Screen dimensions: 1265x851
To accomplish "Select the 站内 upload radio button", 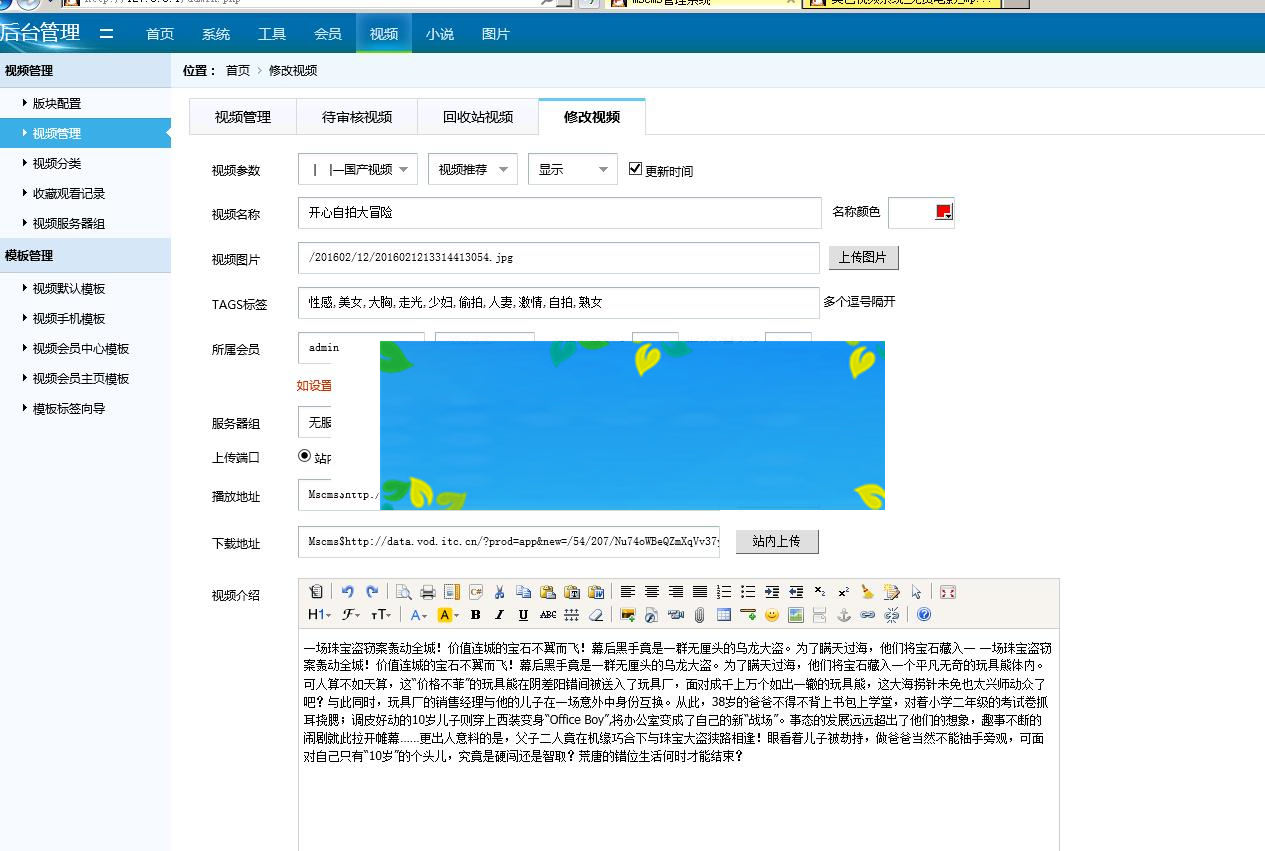I will click(x=305, y=456).
